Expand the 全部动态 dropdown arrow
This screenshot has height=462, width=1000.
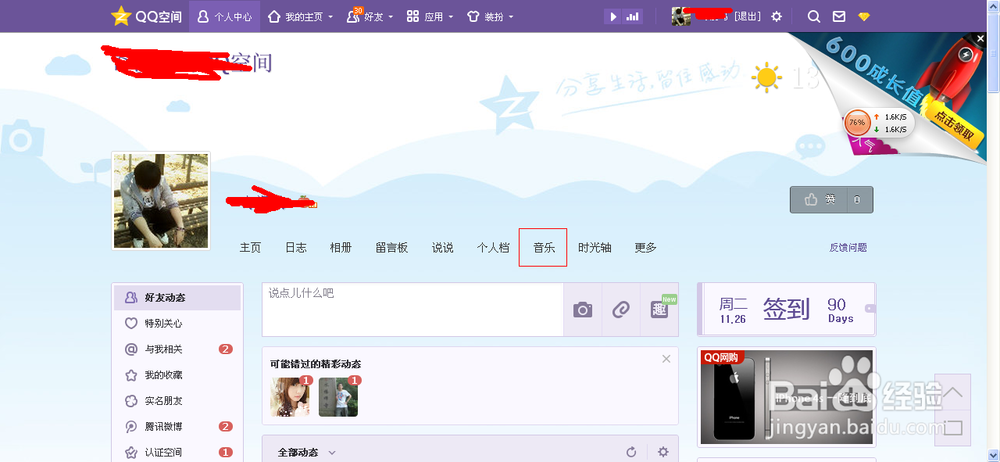click(332, 452)
